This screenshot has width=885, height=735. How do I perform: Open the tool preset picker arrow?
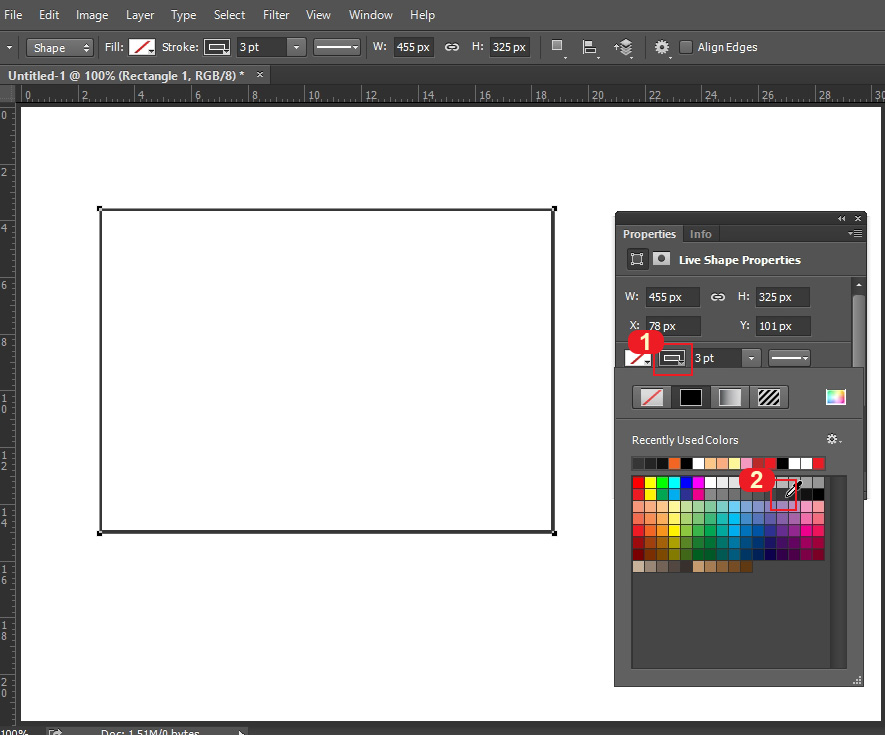pos(10,47)
